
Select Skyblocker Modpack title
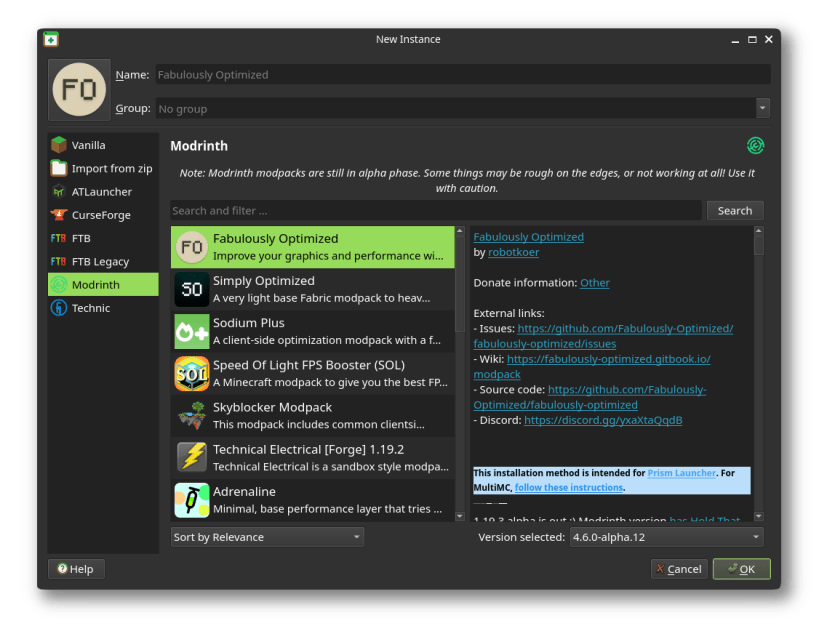click(272, 407)
